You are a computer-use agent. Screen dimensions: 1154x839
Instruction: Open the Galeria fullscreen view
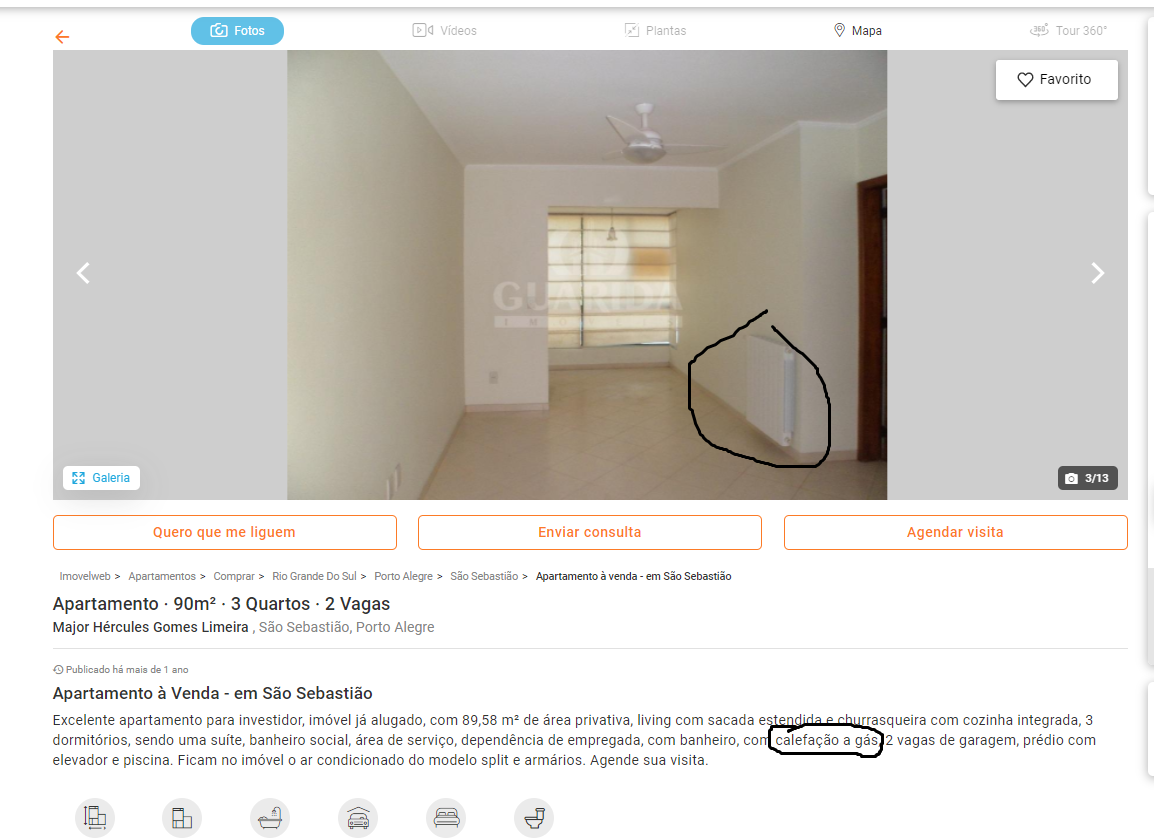pyautogui.click(x=101, y=478)
